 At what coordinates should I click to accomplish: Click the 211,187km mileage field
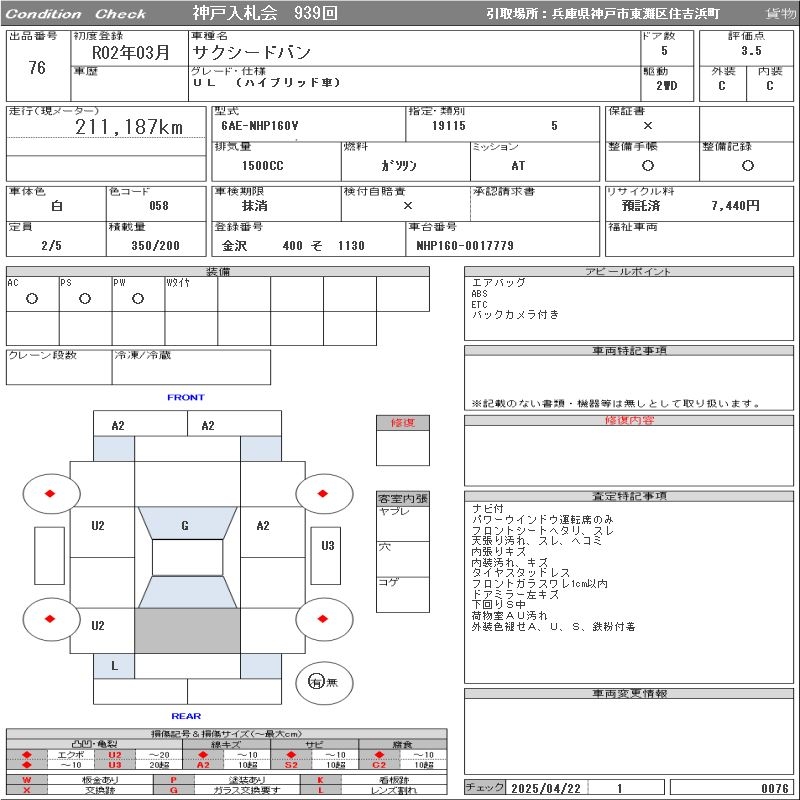(x=129, y=127)
